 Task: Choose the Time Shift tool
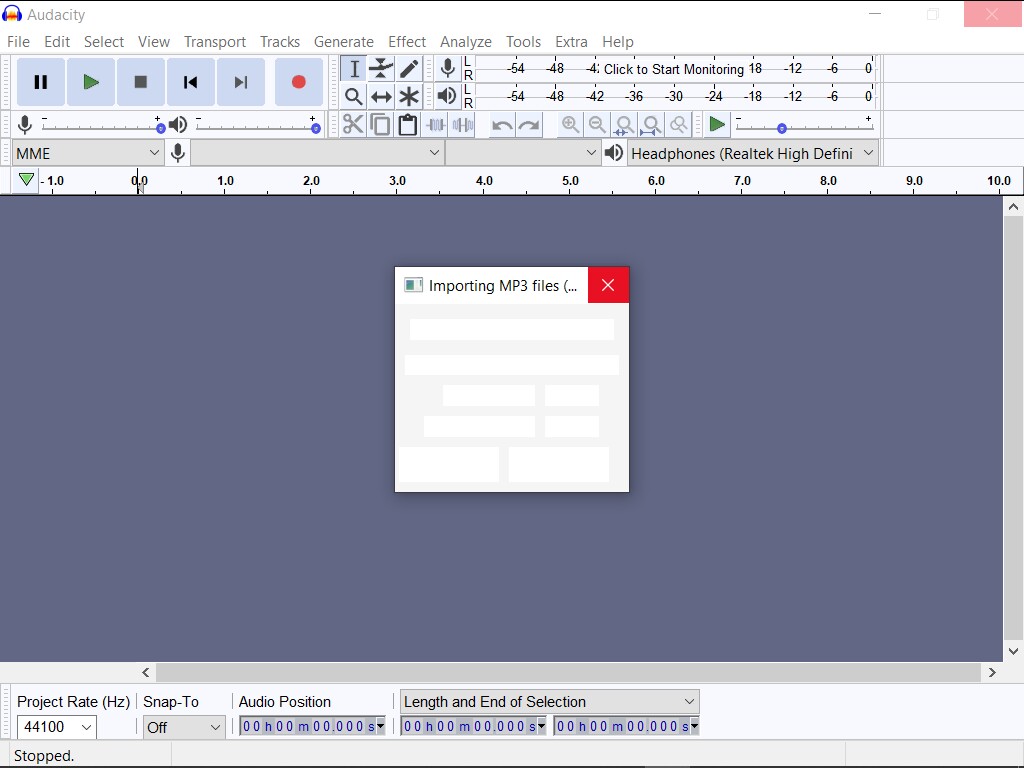coord(381,96)
